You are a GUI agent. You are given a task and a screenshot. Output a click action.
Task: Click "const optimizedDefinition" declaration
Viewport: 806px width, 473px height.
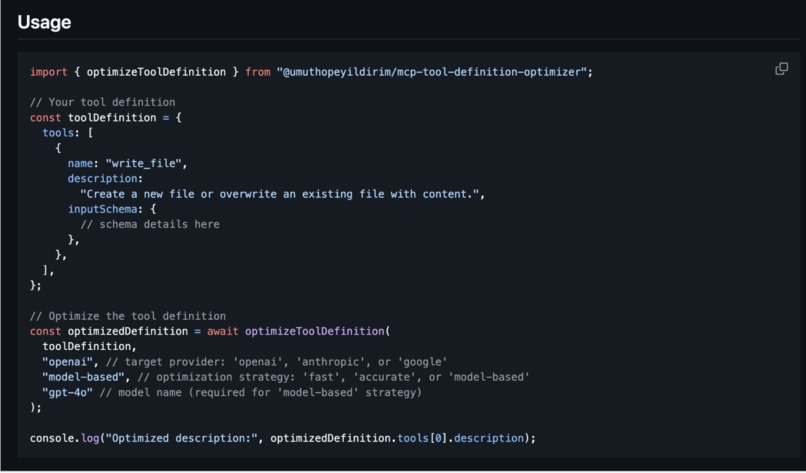pos(108,331)
